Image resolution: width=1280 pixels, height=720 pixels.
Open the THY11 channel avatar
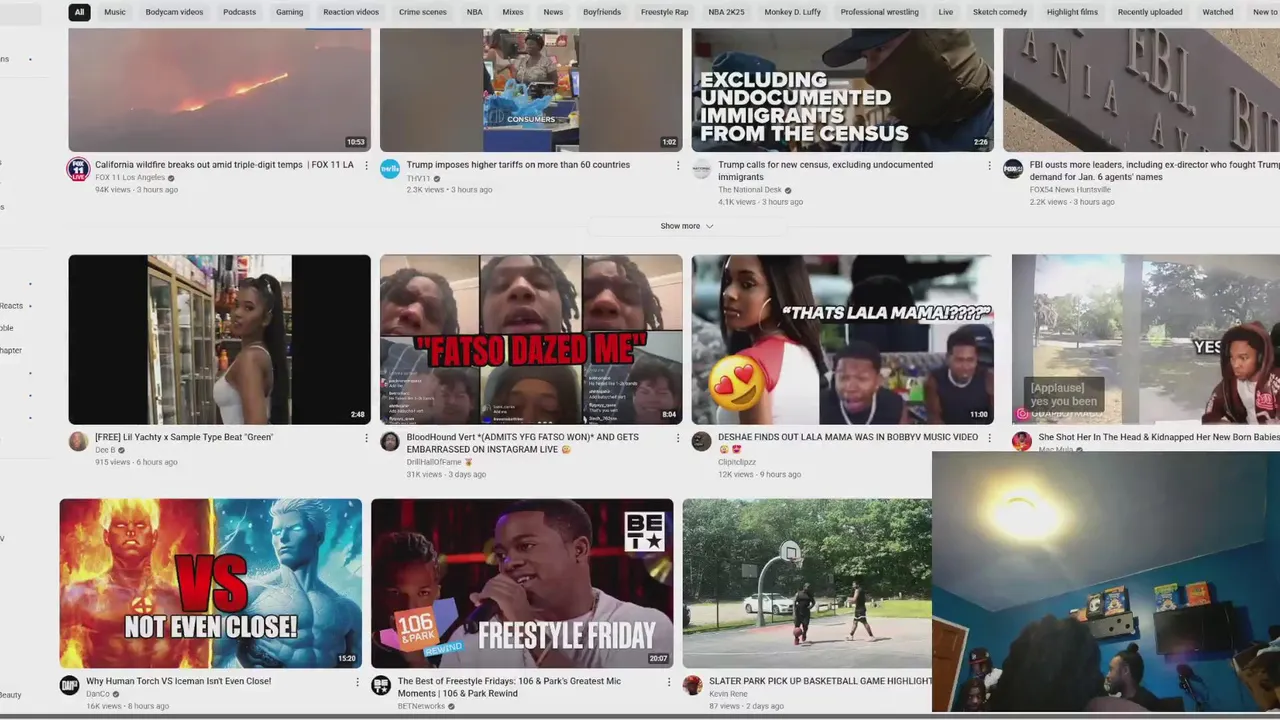point(390,169)
